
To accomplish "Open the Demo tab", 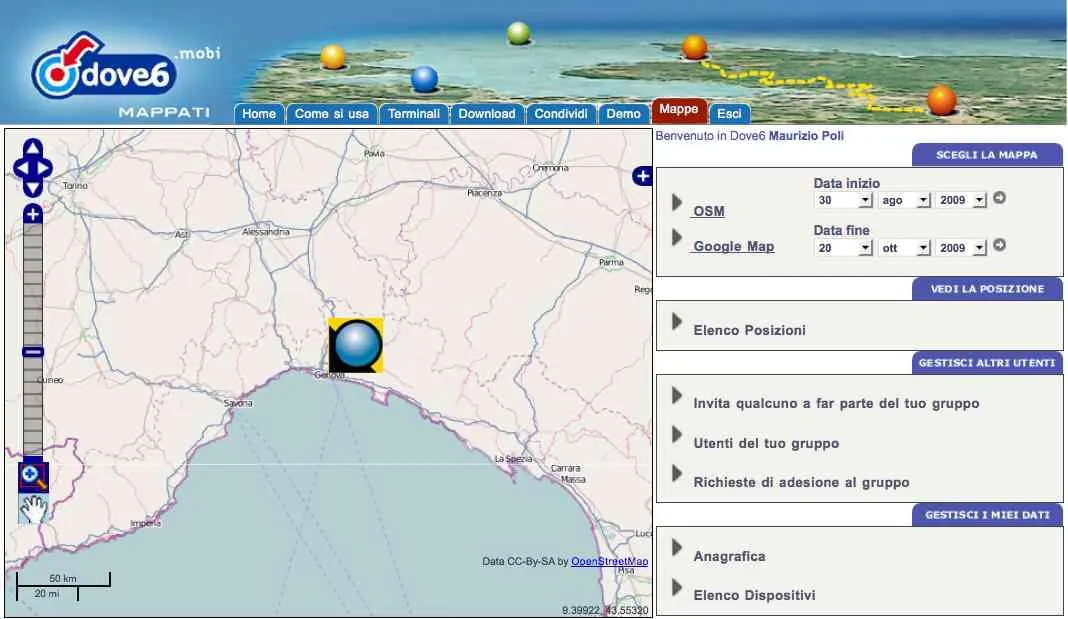I will [623, 114].
